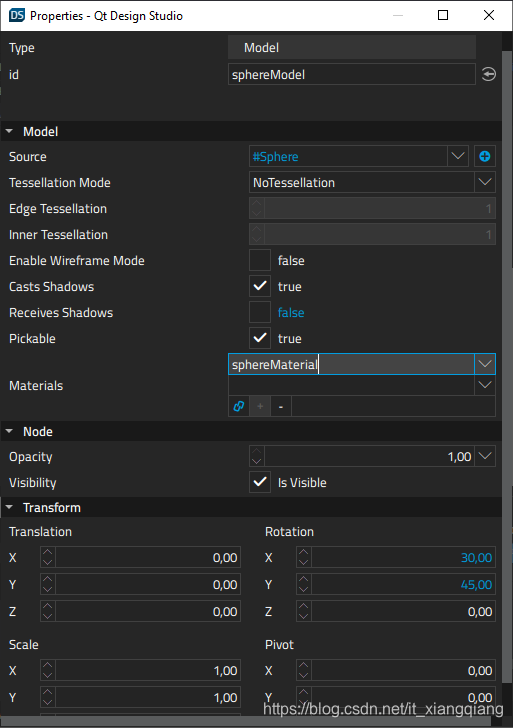The image size is (513, 728).
Task: Uncheck Casts Shadows checkbox
Action: pos(260,286)
